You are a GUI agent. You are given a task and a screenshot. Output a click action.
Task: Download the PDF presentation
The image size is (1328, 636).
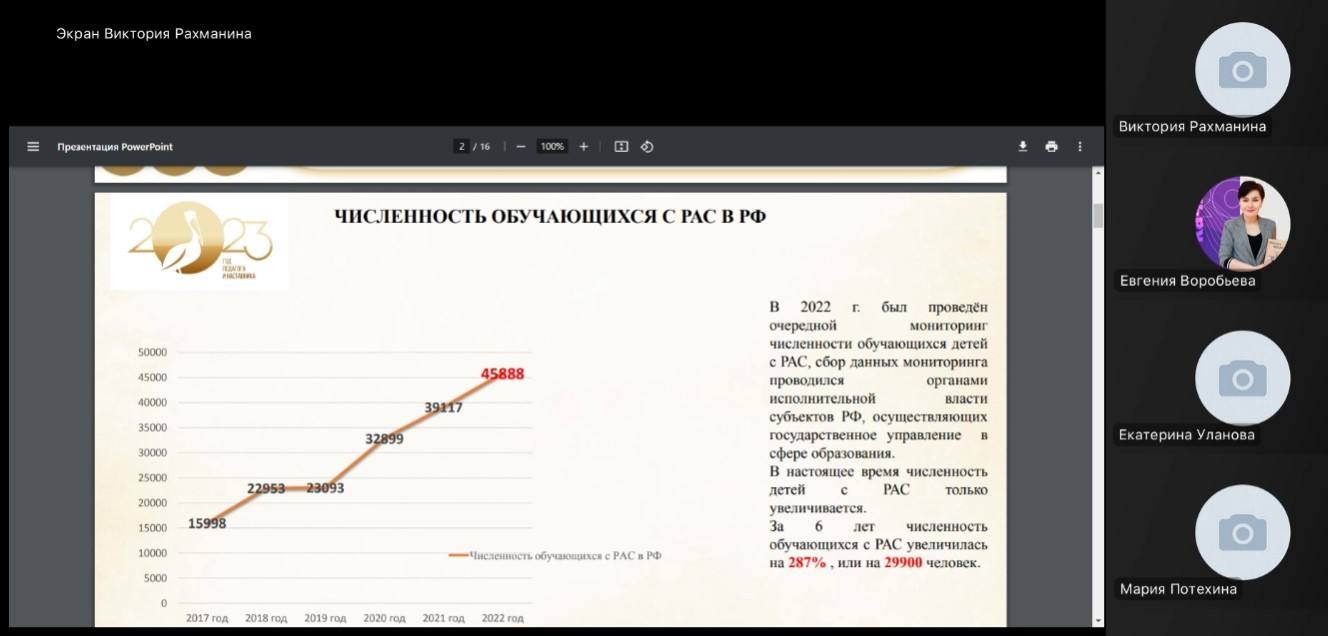[1023, 146]
